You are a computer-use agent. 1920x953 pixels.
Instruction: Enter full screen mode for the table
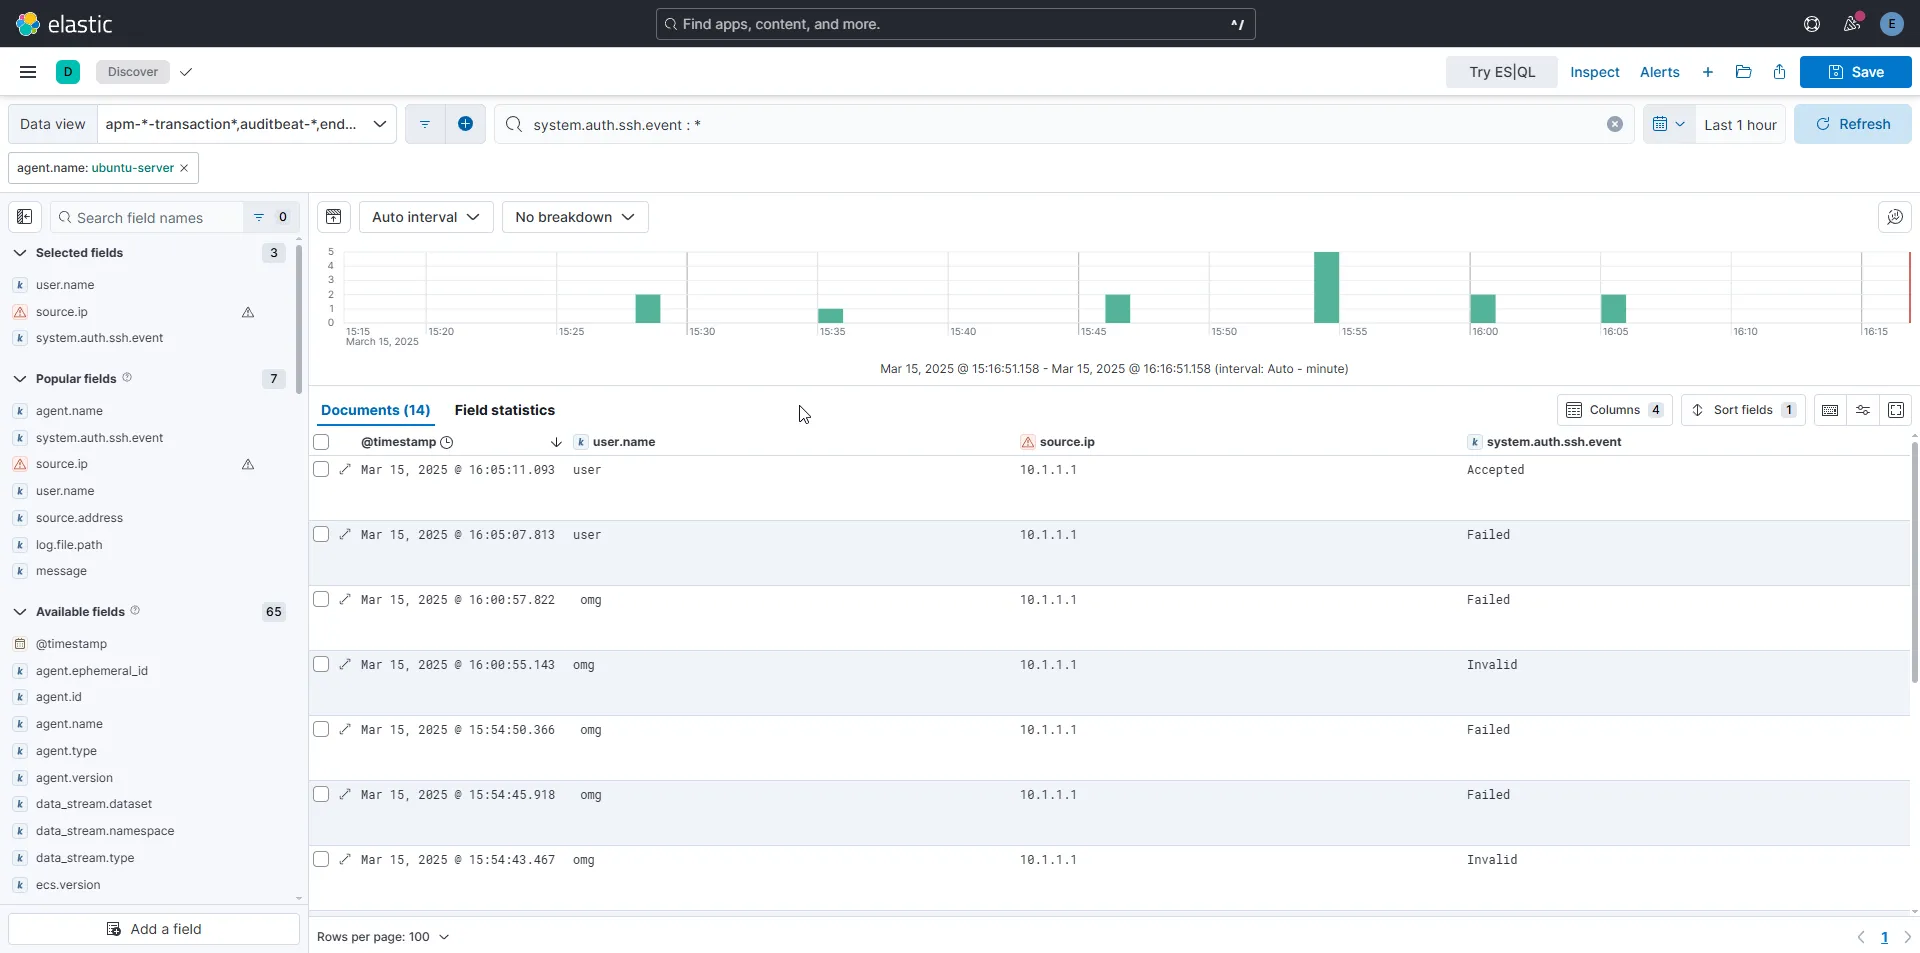pyautogui.click(x=1895, y=410)
